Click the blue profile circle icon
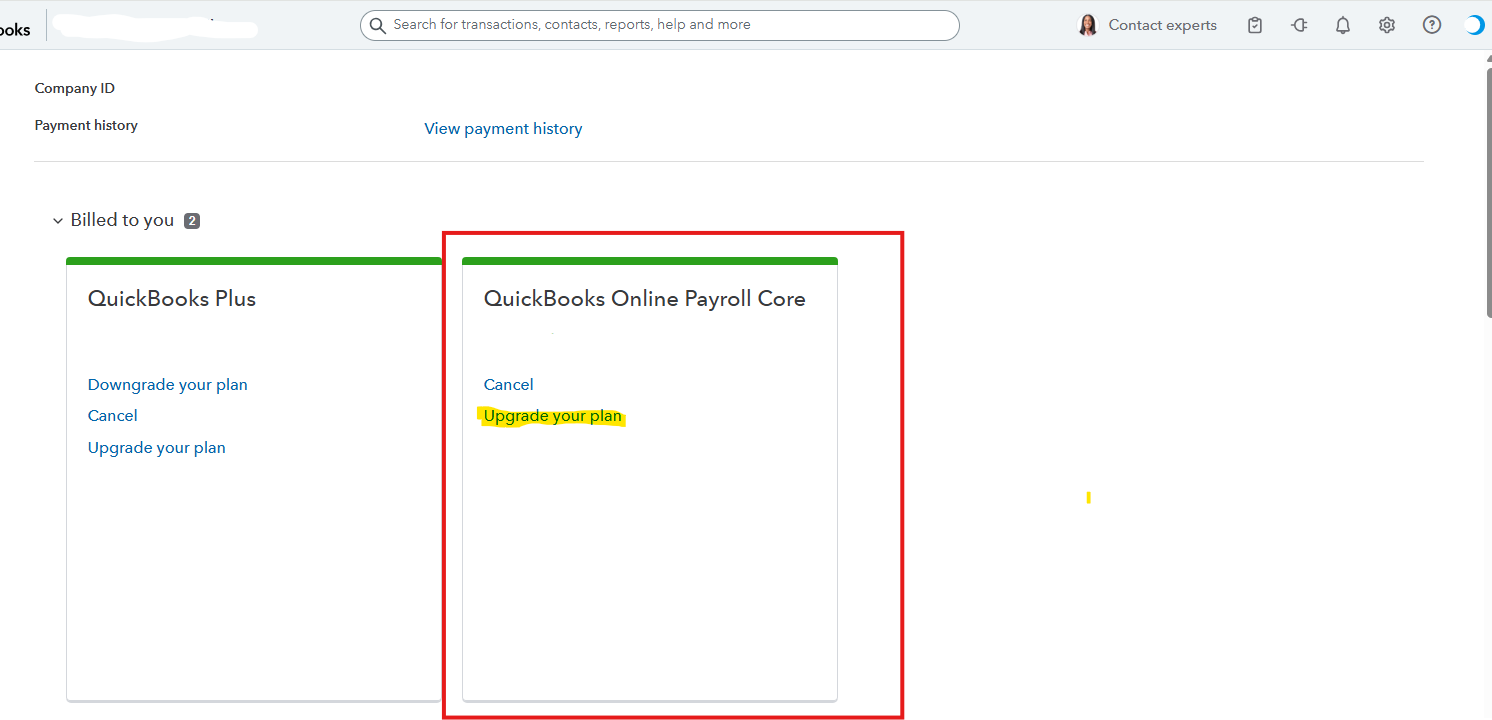This screenshot has height=720, width=1492. tap(1475, 25)
